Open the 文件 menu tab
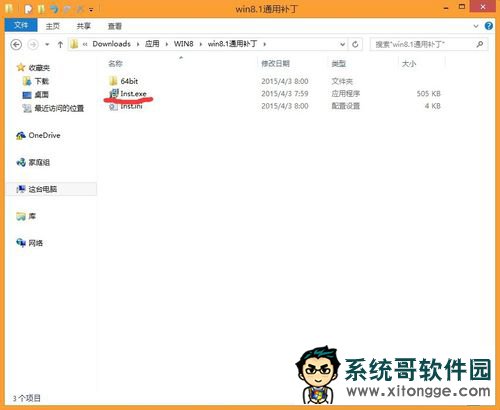Screen dimensions: 500x410 [21, 25]
